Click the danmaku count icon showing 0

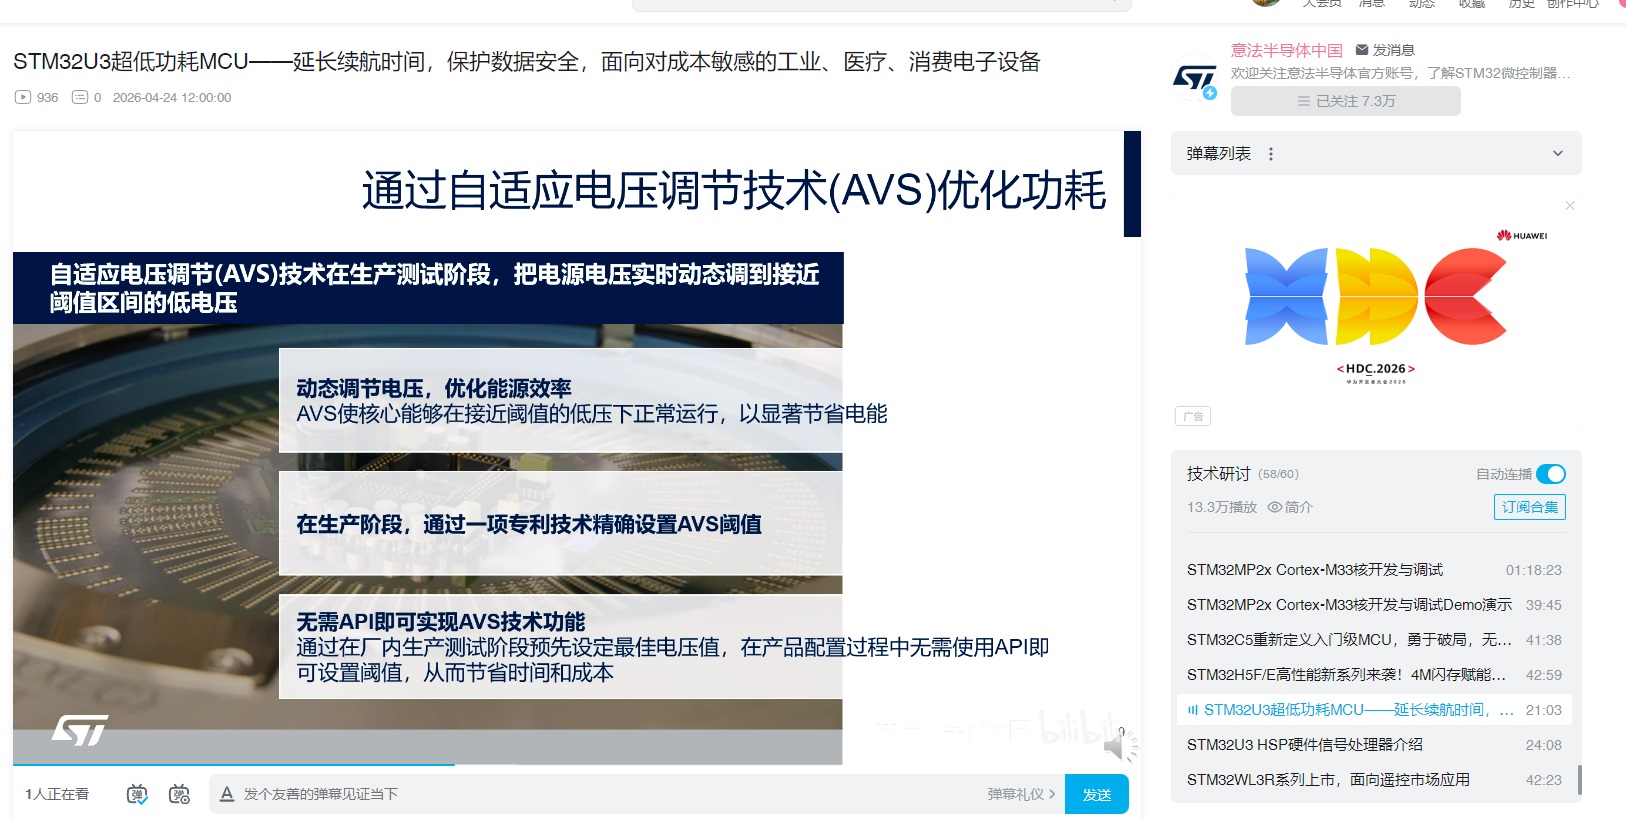(x=80, y=97)
